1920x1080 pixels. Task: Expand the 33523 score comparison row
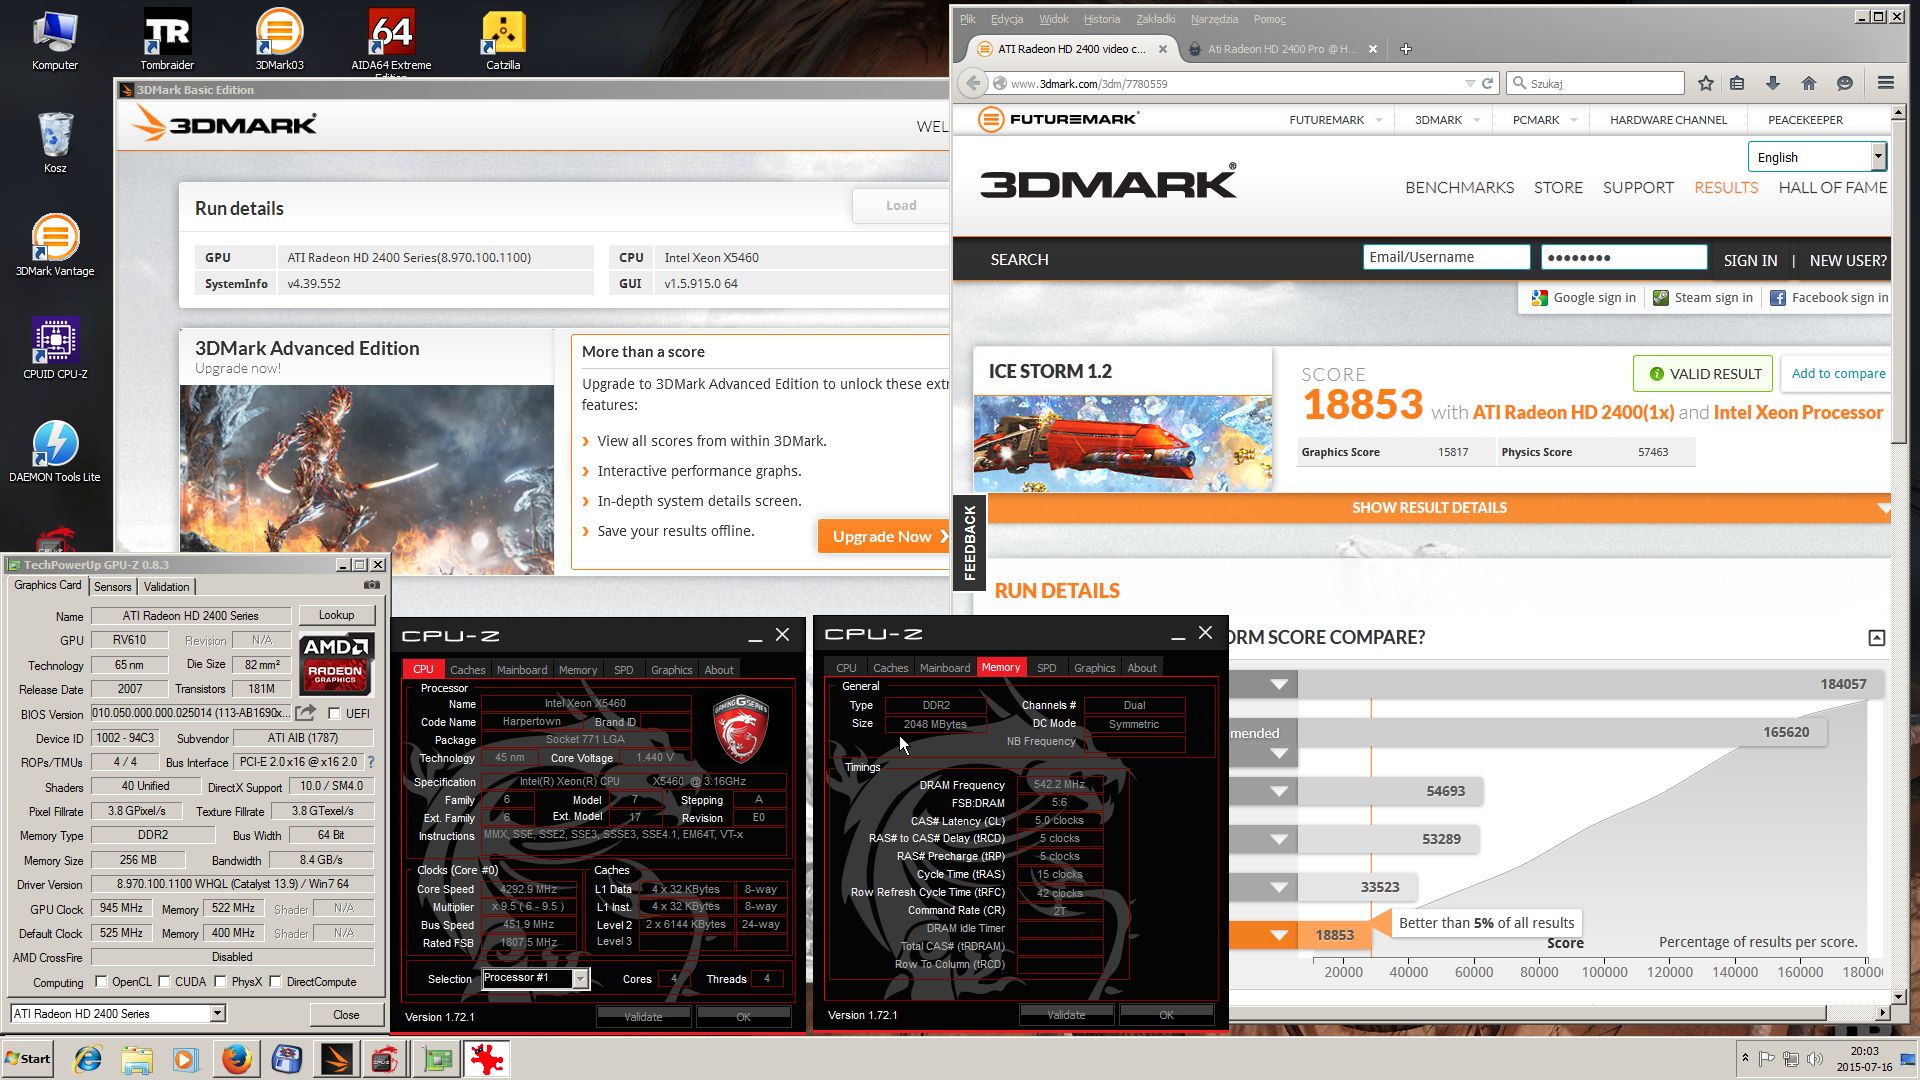coord(1279,887)
